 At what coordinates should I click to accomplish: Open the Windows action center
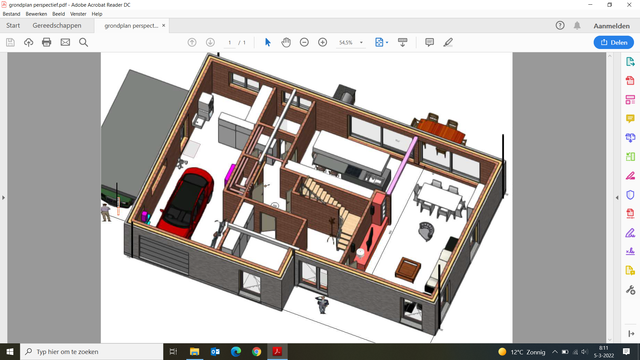pos(627,351)
